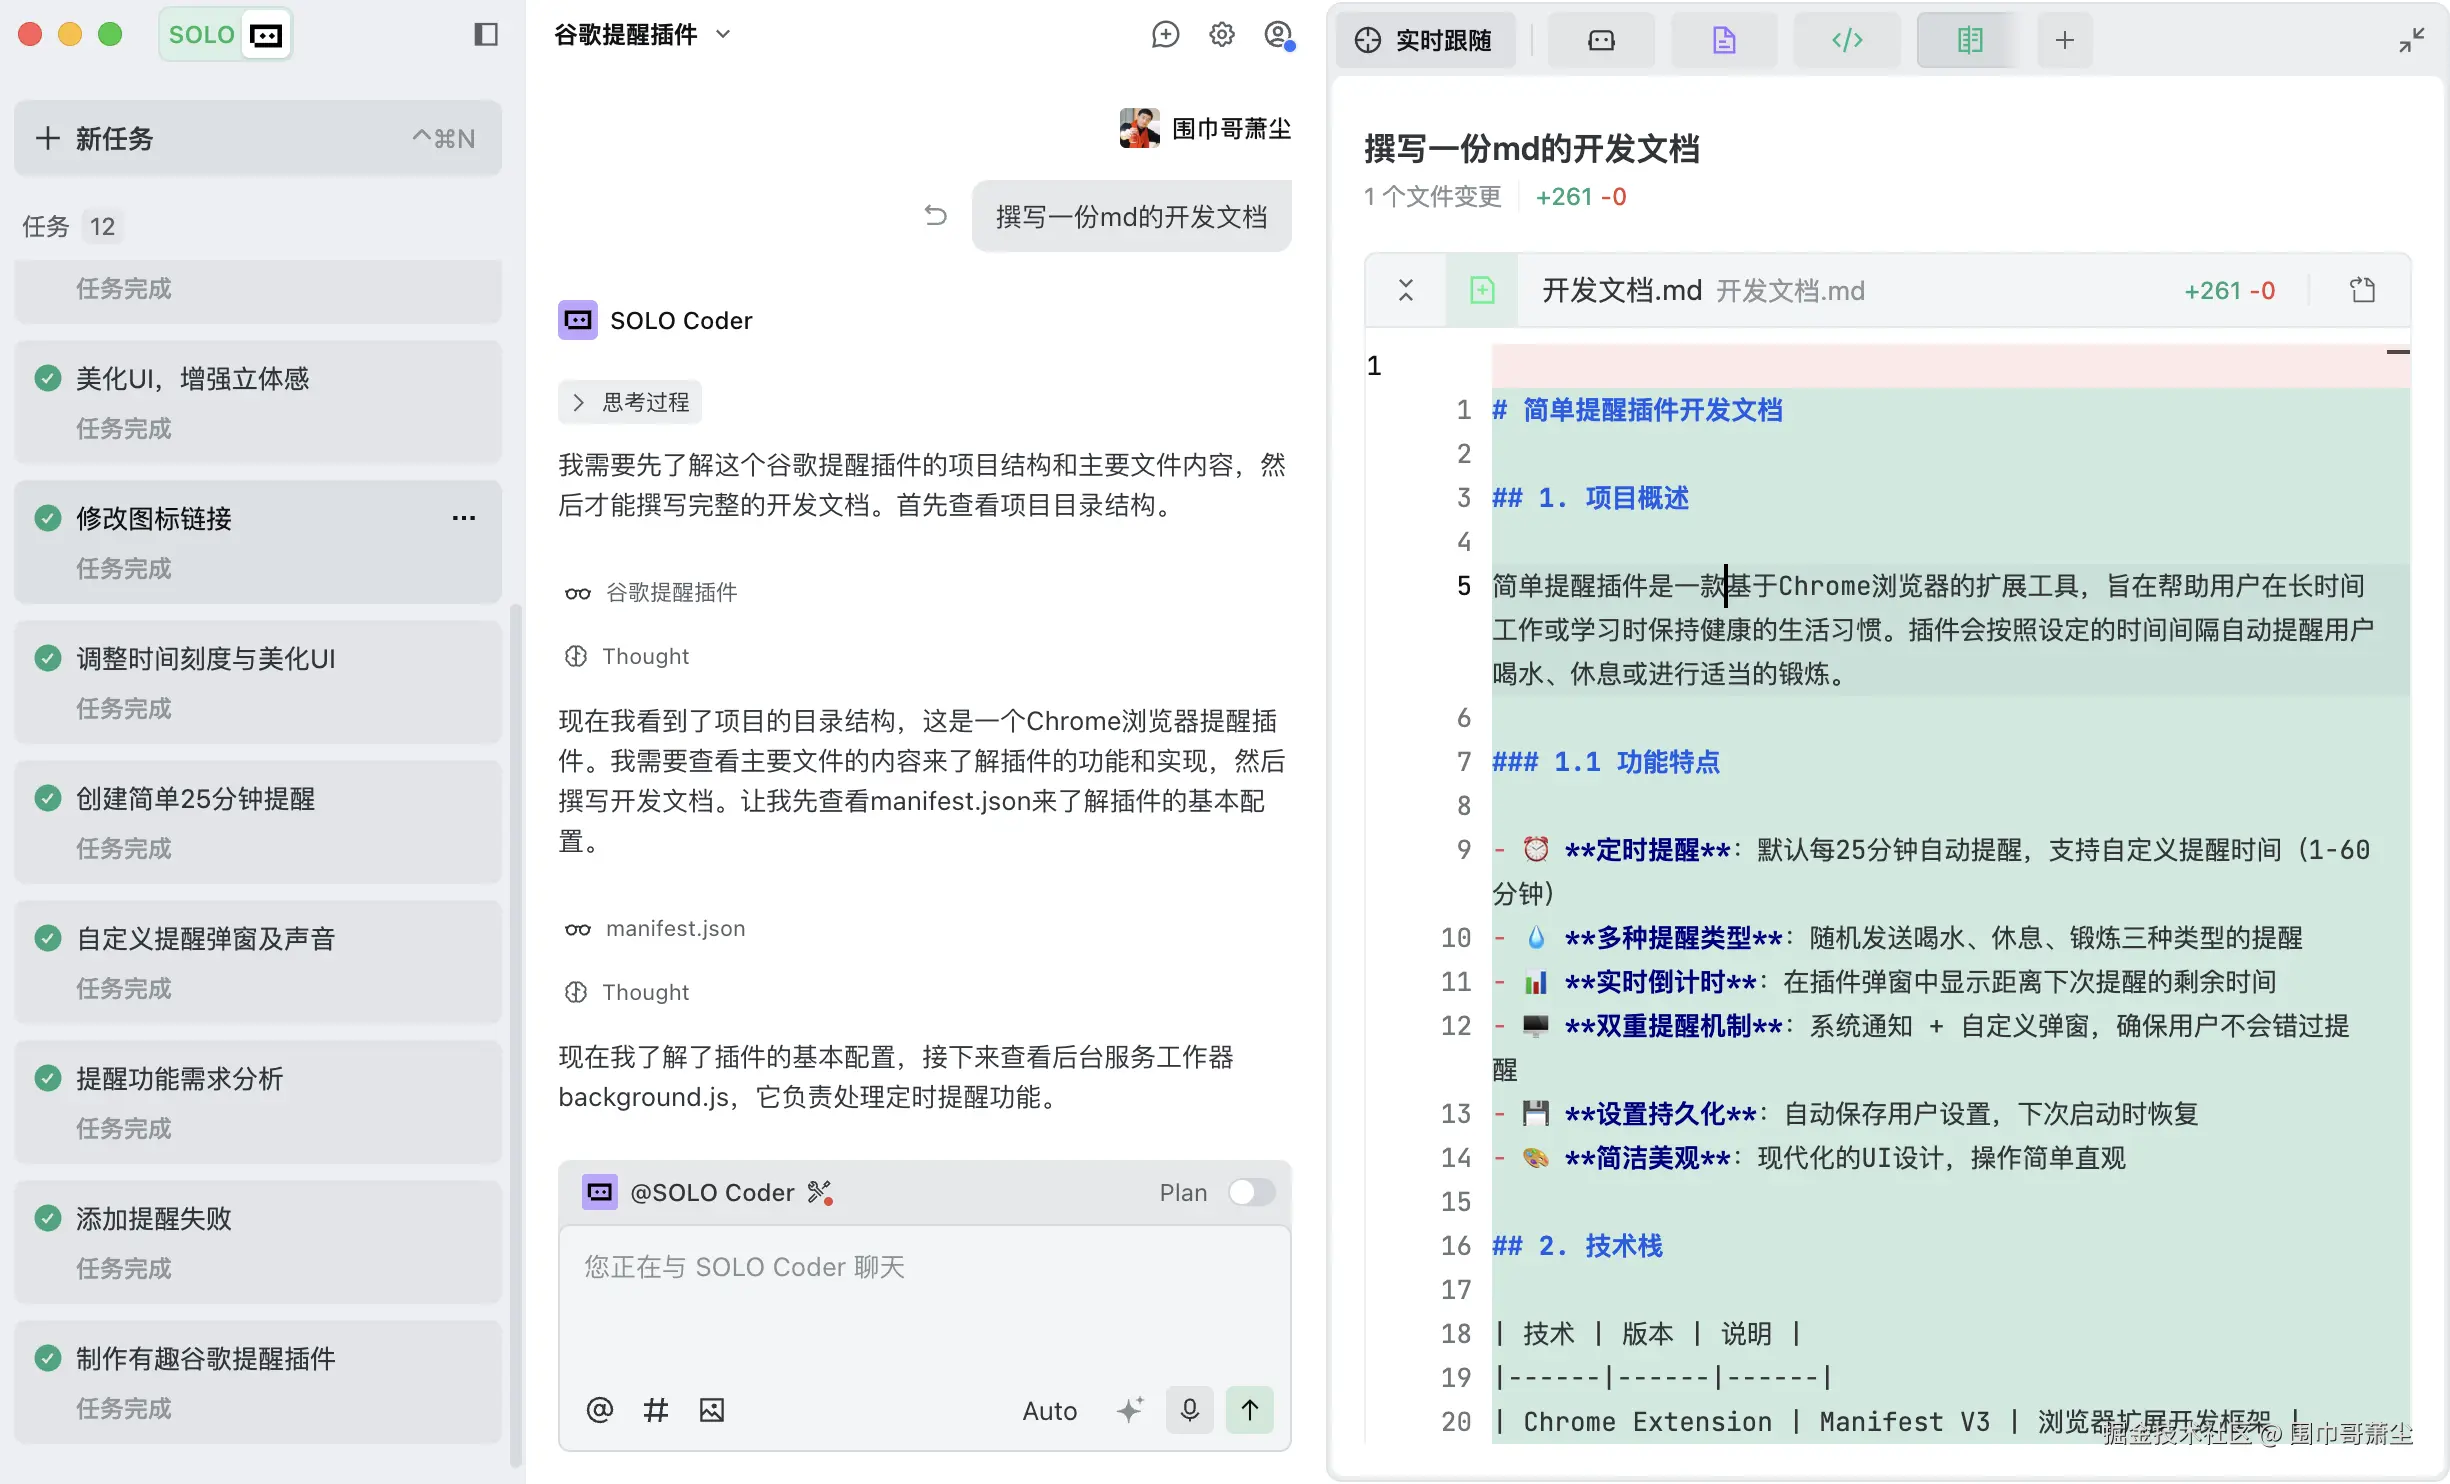Open the settings gear above the chat
The height and width of the screenshot is (1484, 2450).
coord(1221,33)
